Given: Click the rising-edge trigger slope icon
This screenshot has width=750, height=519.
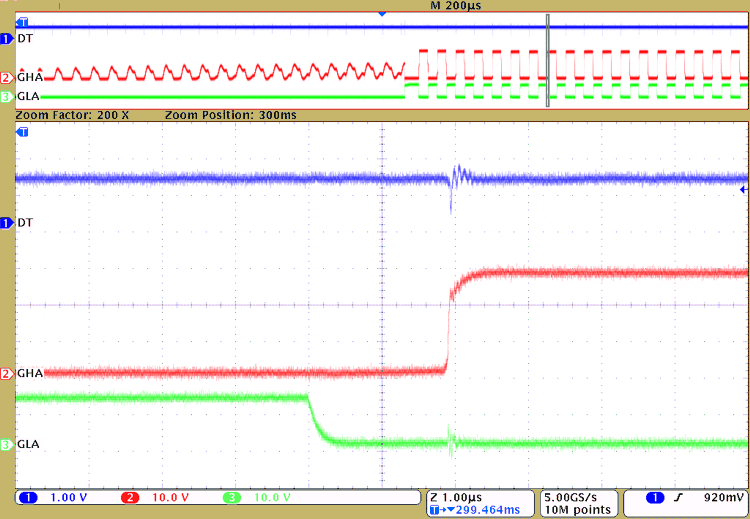Looking at the screenshot, I should [677, 497].
